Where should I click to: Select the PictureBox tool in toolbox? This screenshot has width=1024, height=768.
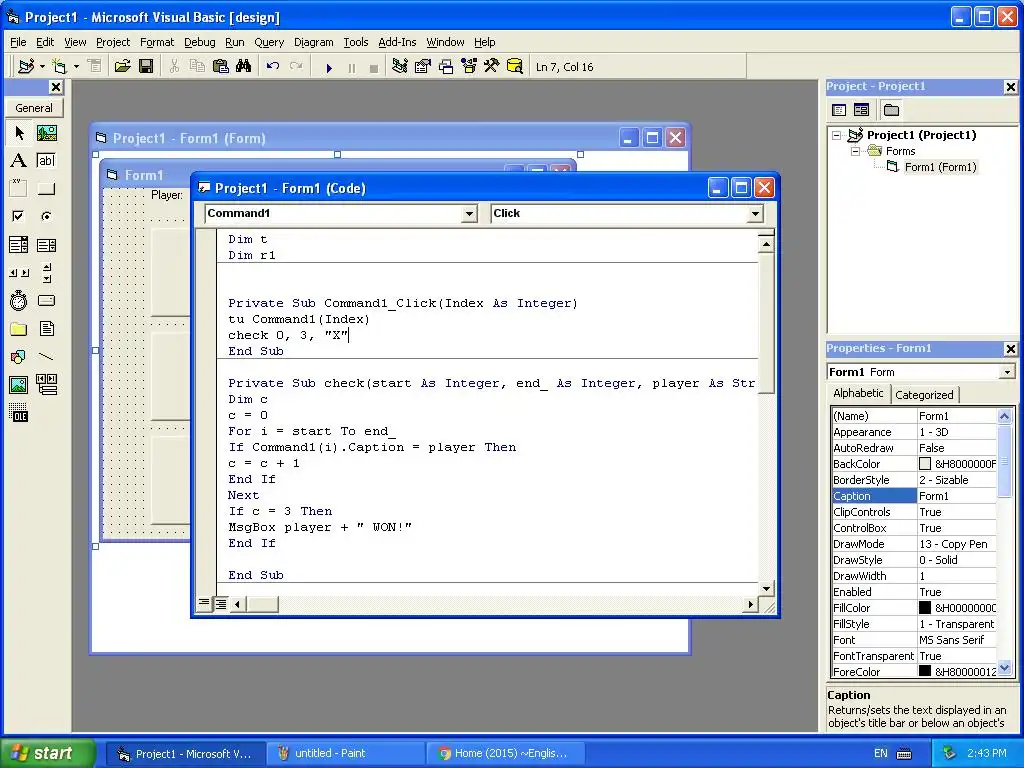tap(46, 133)
